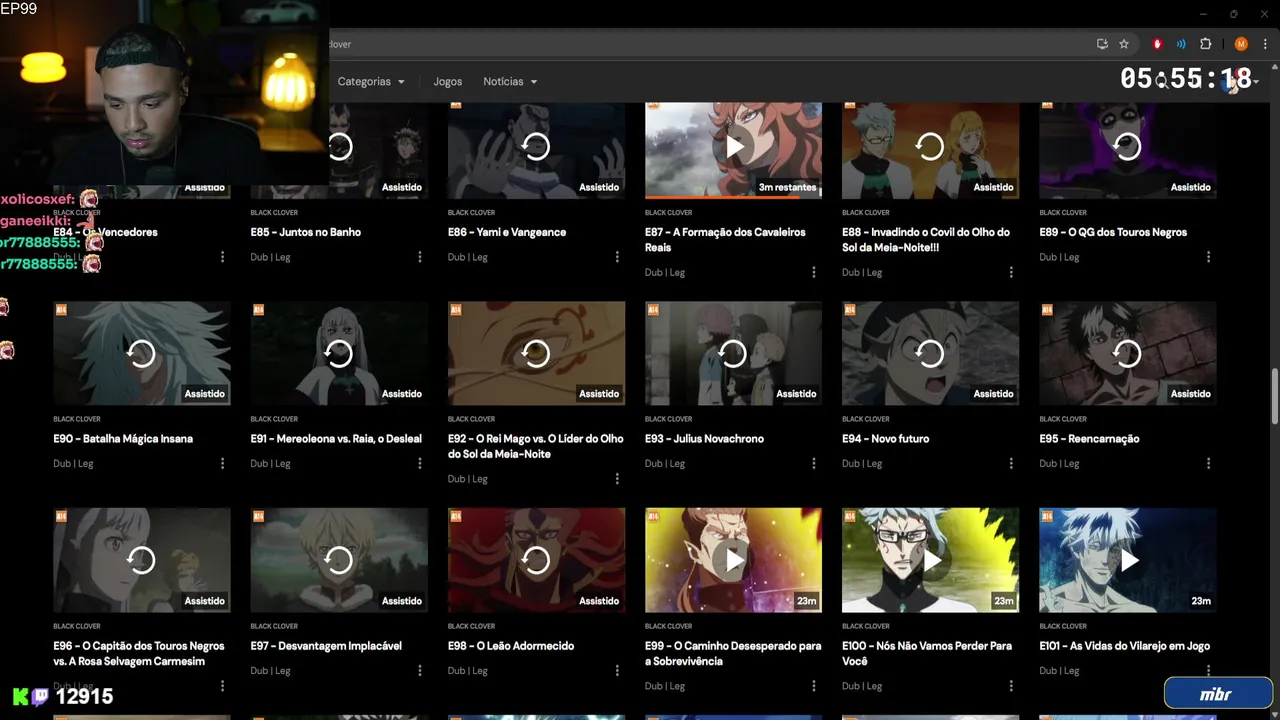The width and height of the screenshot is (1280, 720).
Task: Click the red extension icon in toolbar
Action: coord(1157,44)
